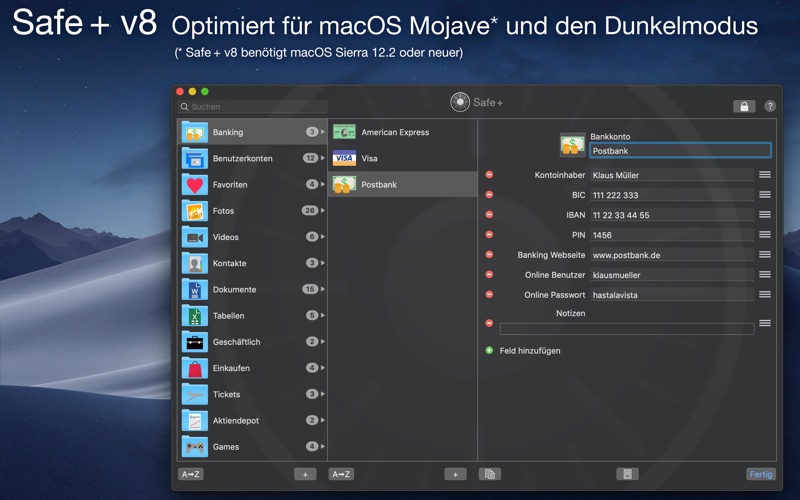Remove the Banking Webseite field
800x500 pixels.
(x=489, y=254)
